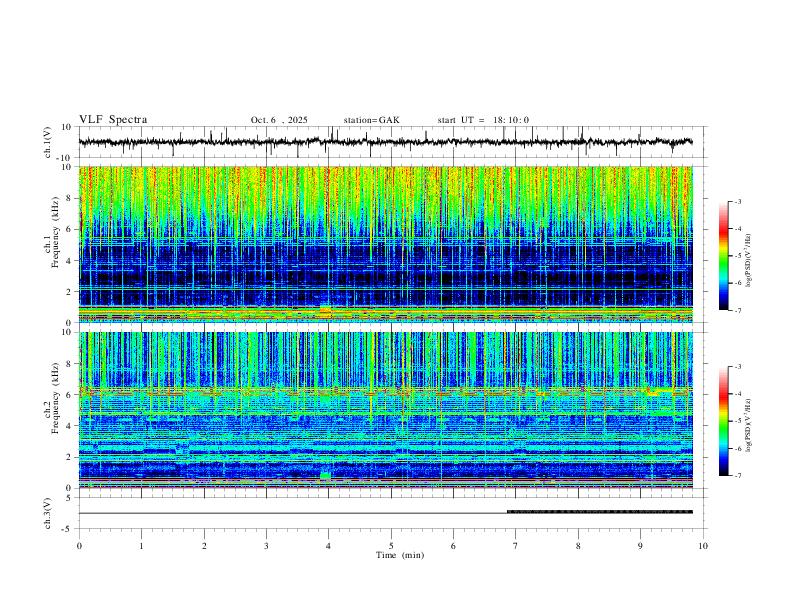Click the ch.2 color bar "-4" label
The width and height of the screenshot is (792, 612).
click(x=738, y=394)
